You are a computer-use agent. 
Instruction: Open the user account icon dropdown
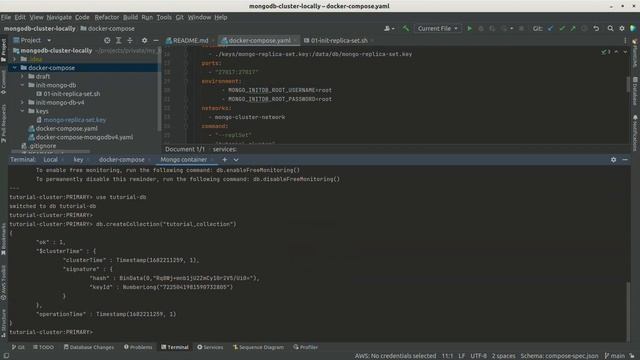pos(389,29)
